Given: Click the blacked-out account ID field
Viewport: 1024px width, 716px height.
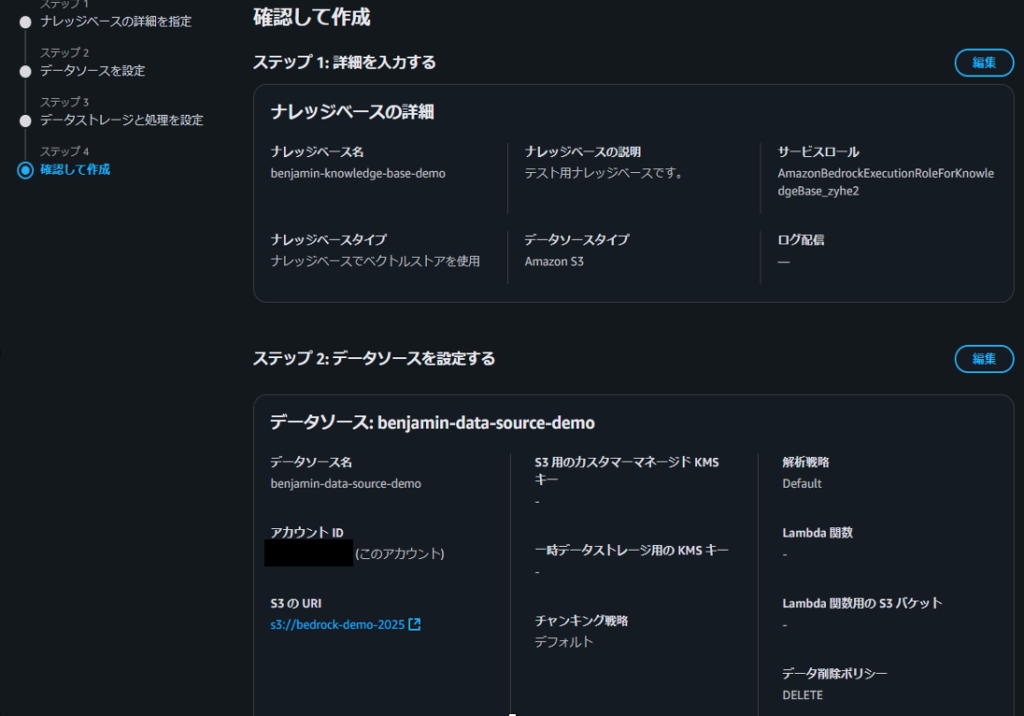Looking at the screenshot, I should point(308,553).
